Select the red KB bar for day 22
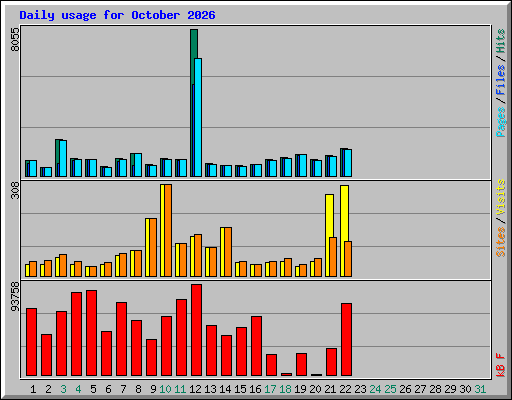Image resolution: width=512 pixels, height=400 pixels. 346,339
